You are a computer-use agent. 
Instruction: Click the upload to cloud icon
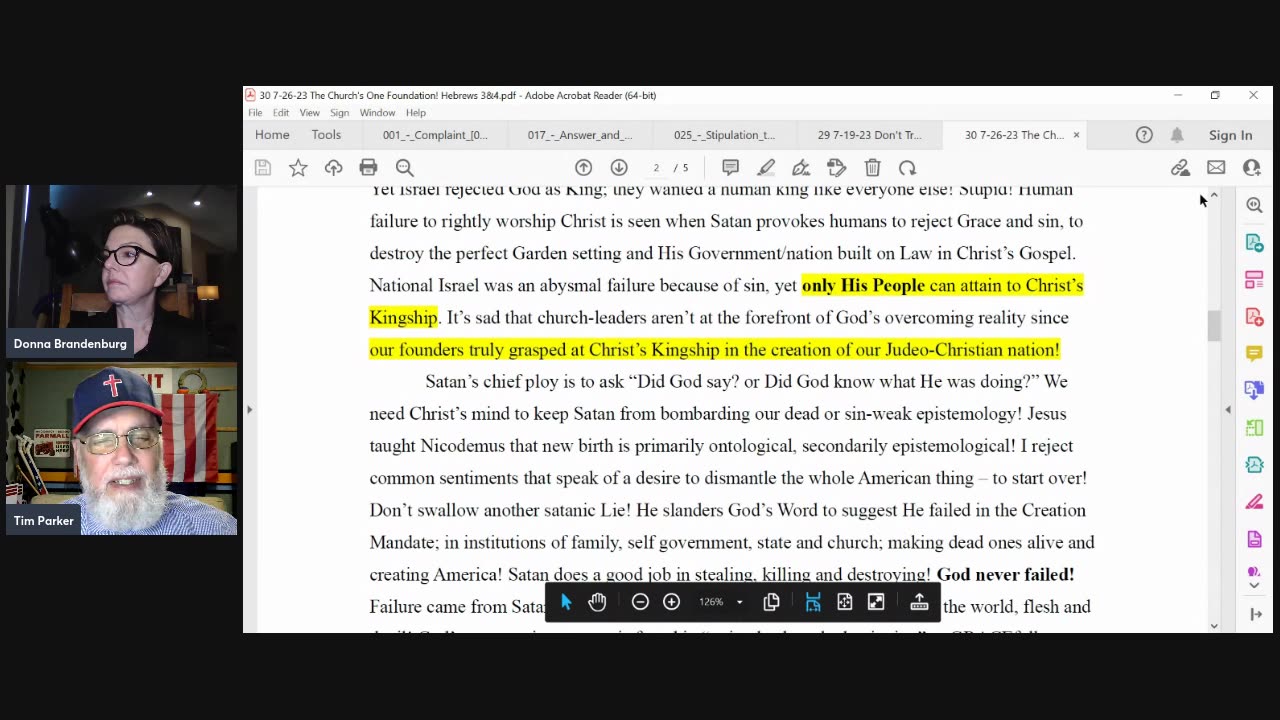(x=333, y=168)
